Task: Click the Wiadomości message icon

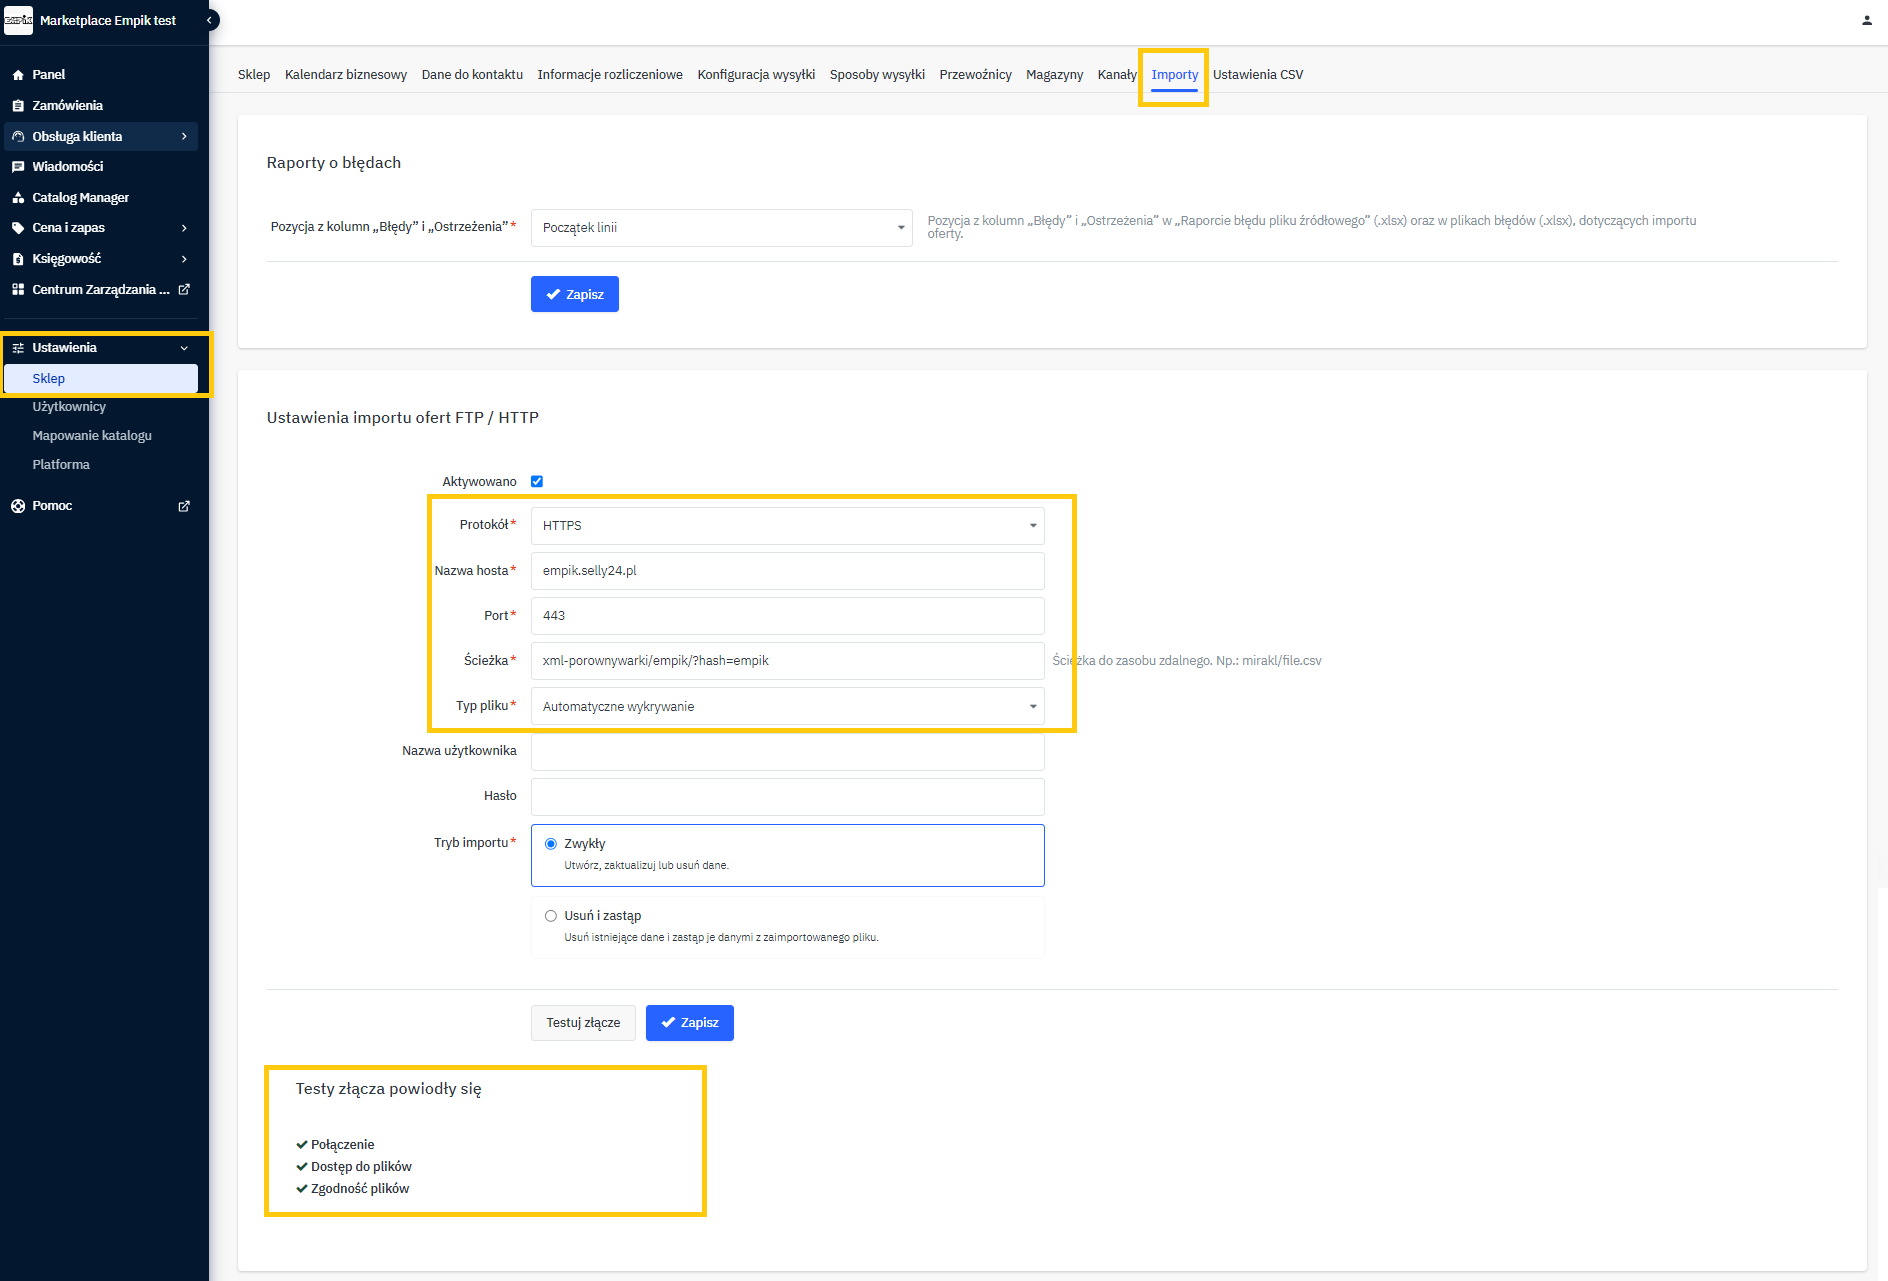Action: pyautogui.click(x=18, y=167)
